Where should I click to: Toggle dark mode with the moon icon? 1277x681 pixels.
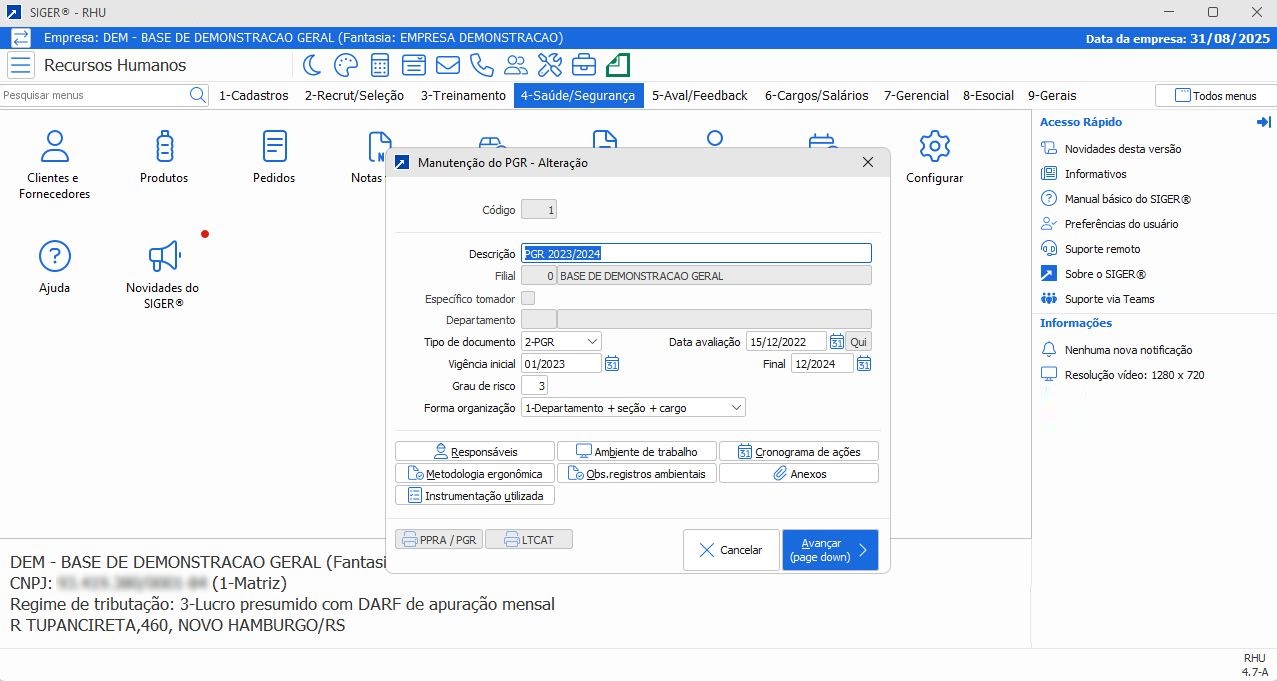[x=312, y=66]
